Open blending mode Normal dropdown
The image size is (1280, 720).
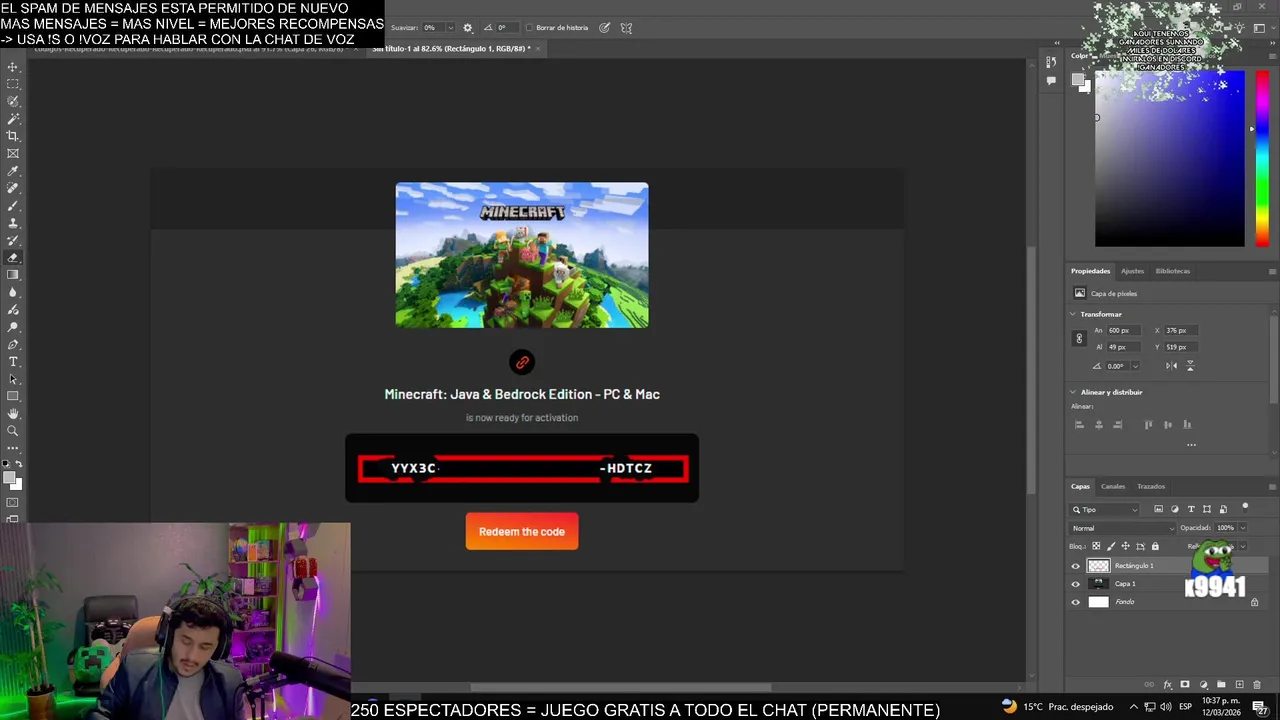(x=1123, y=528)
